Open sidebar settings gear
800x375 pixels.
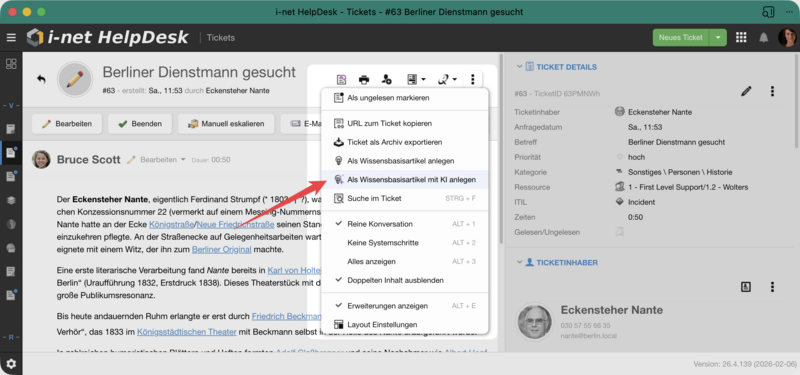click(11, 364)
